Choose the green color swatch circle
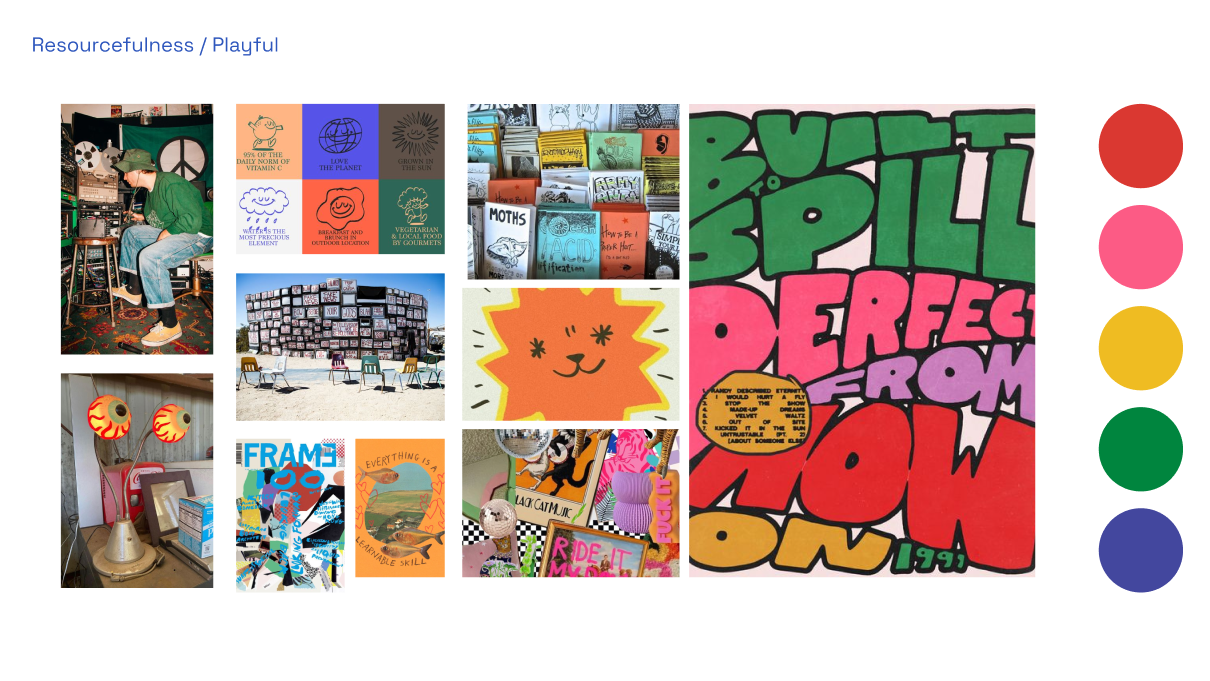 click(1141, 449)
